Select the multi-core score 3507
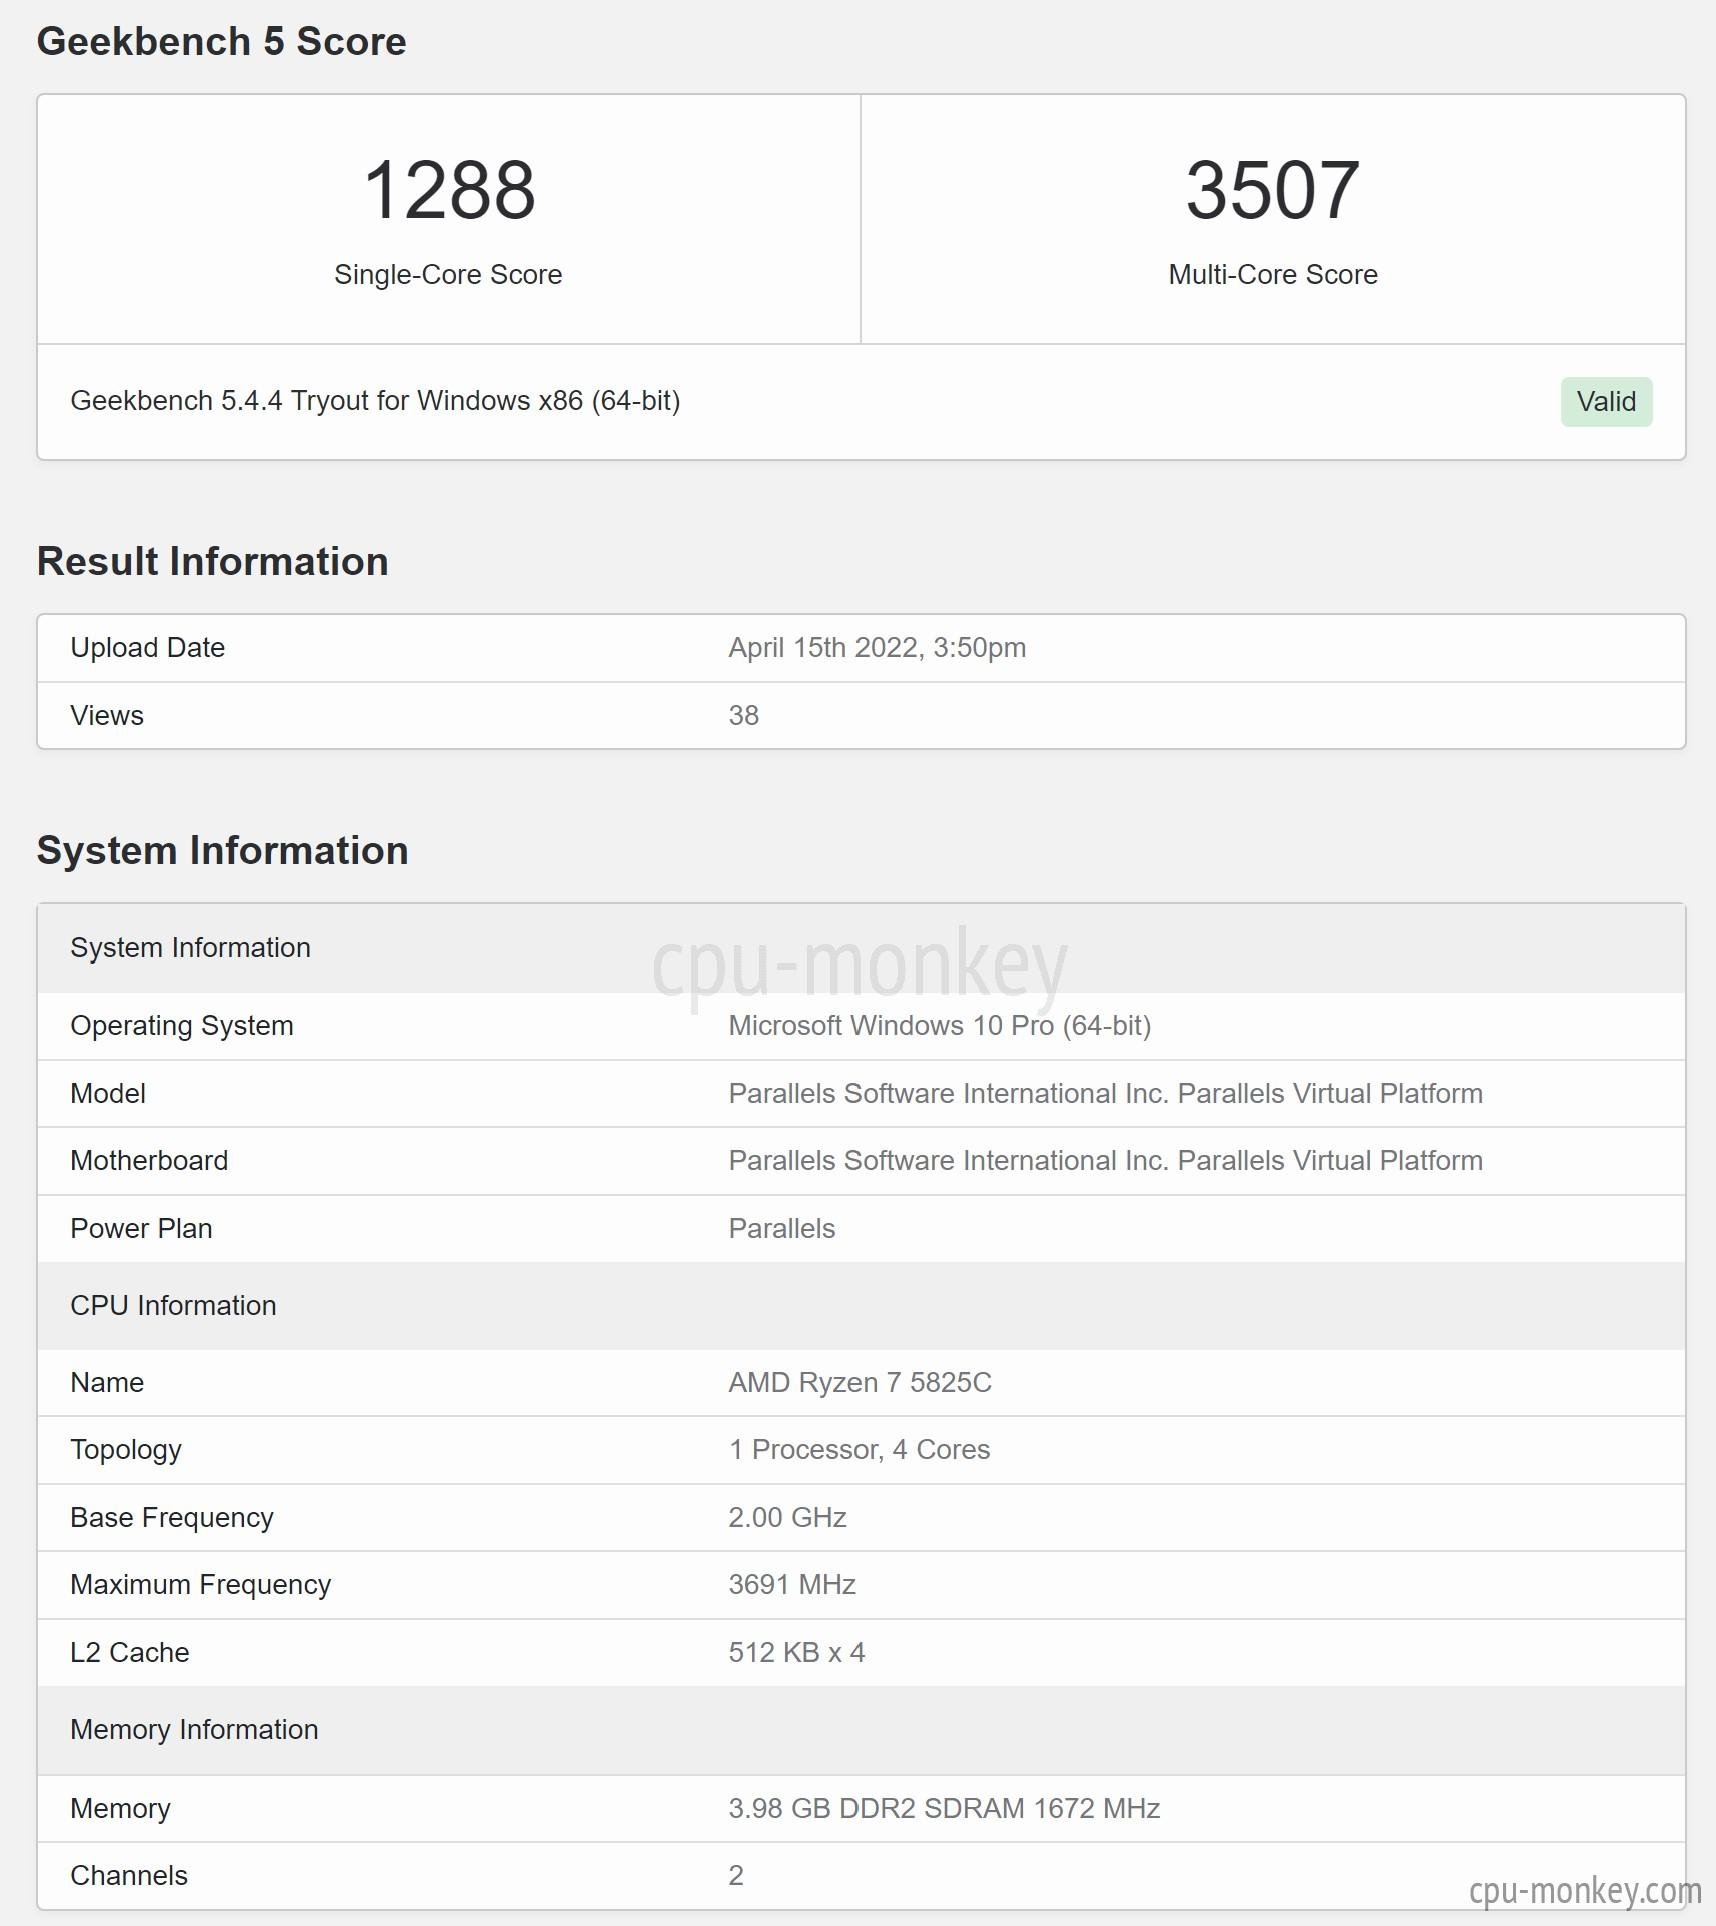This screenshot has height=1926, width=1716. tap(1272, 190)
